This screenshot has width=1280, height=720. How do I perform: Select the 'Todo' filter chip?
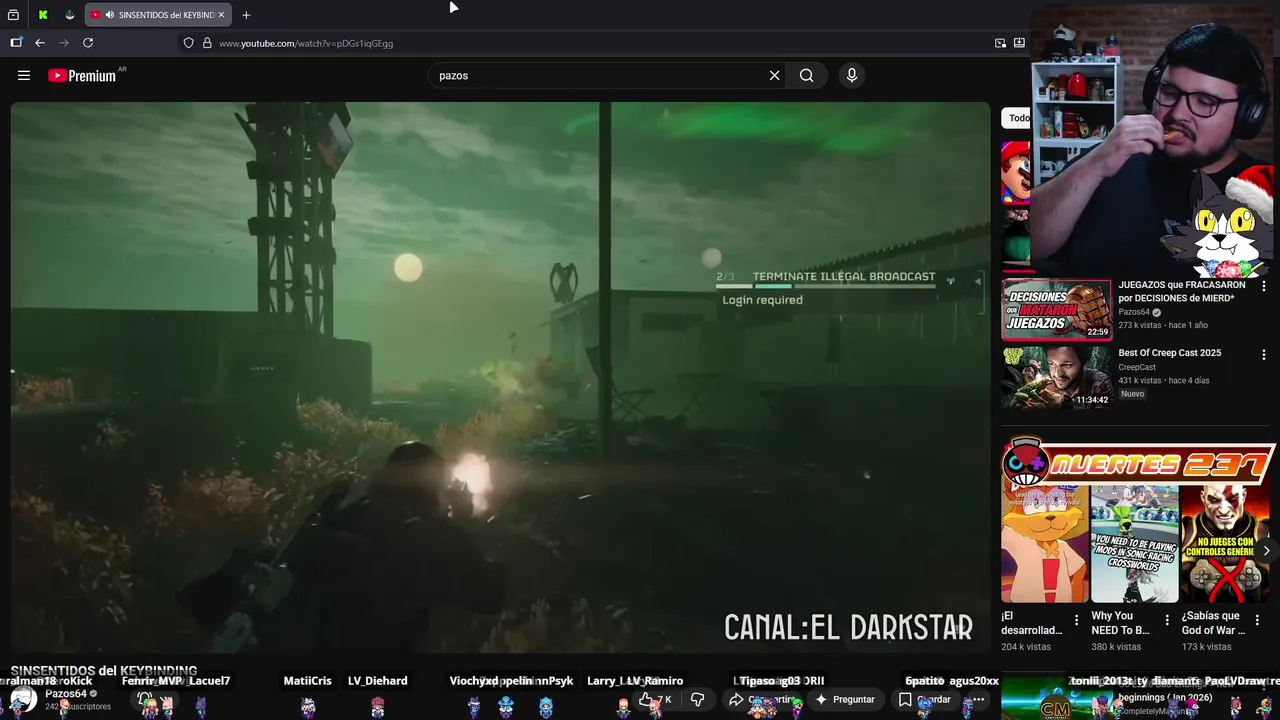click(x=1018, y=118)
